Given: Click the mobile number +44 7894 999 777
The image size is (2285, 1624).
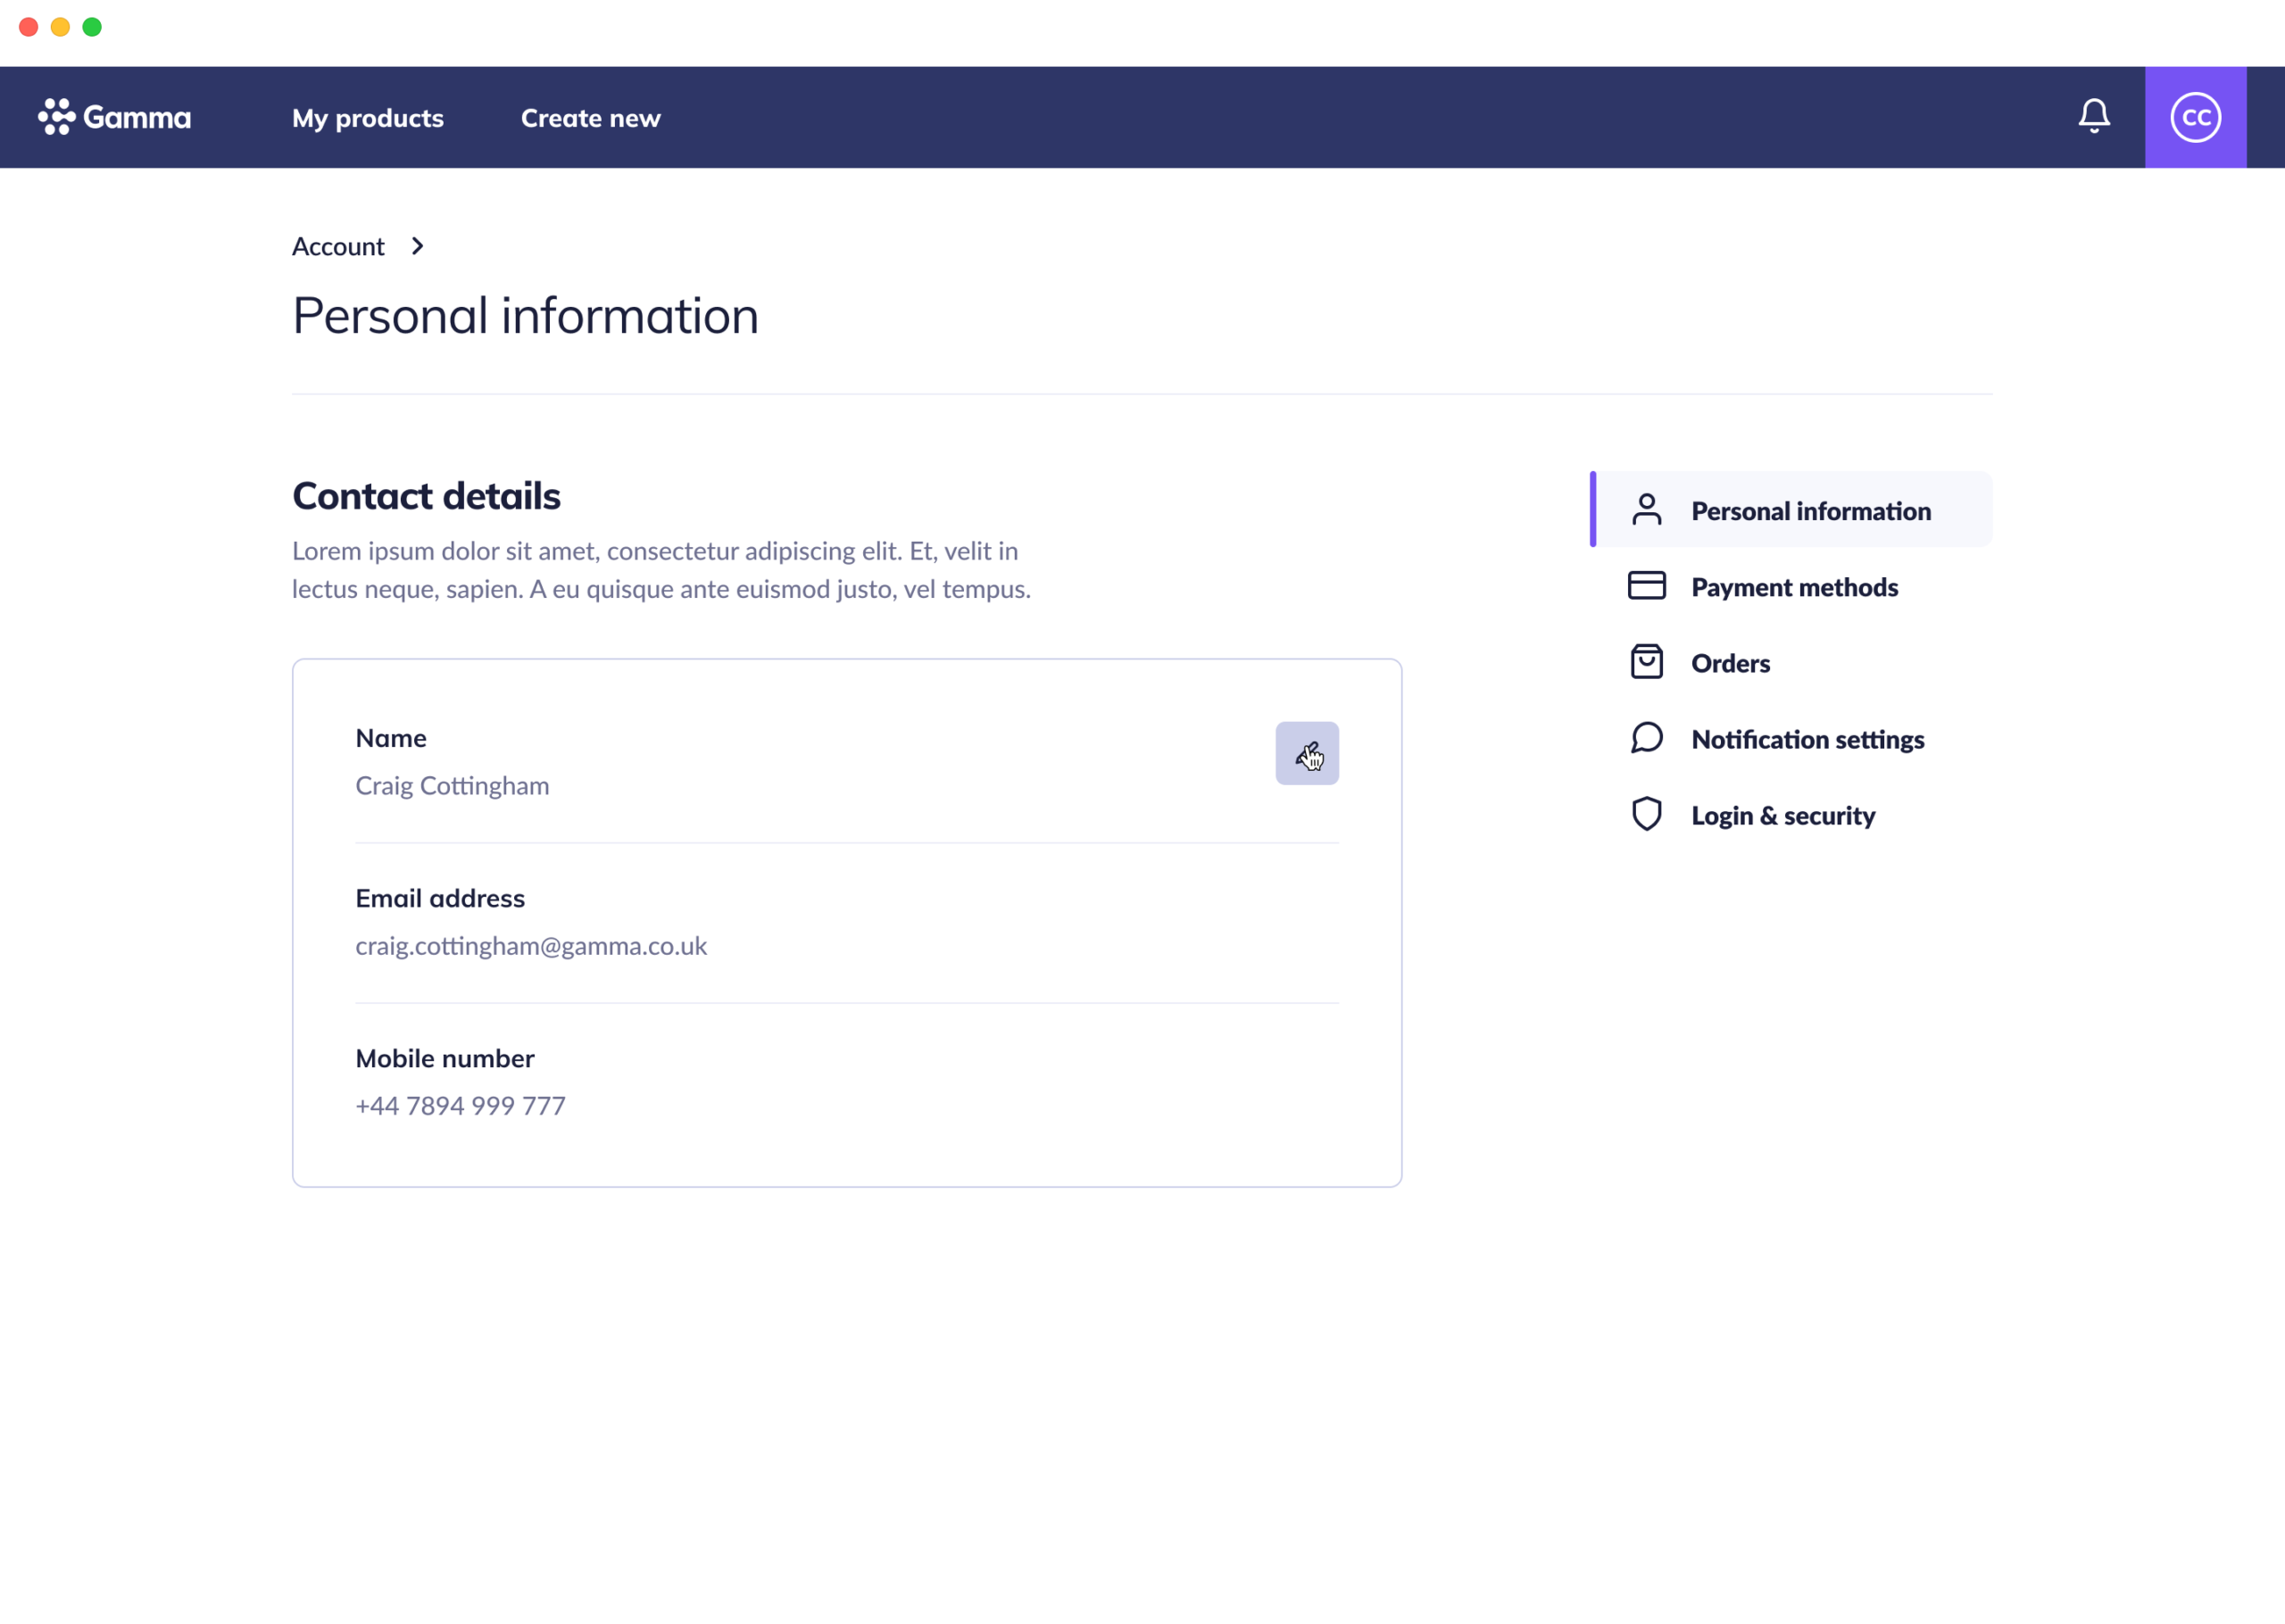Looking at the screenshot, I should point(459,1105).
